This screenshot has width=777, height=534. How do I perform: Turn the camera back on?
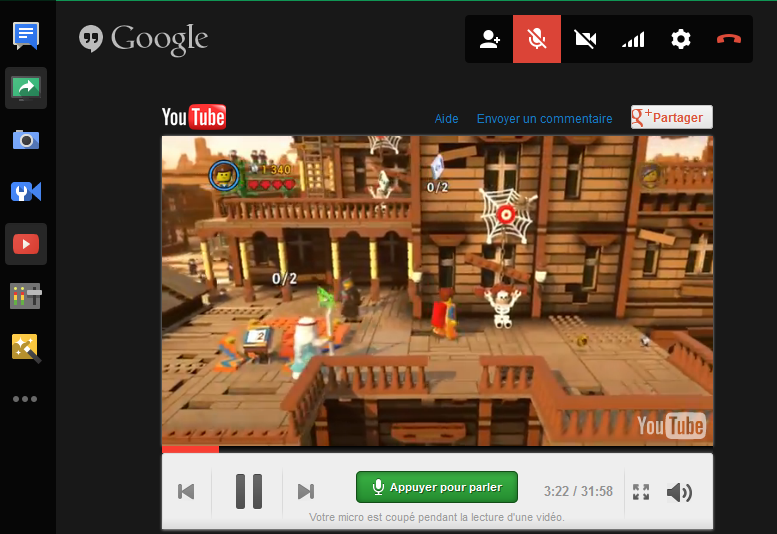[x=585, y=39]
